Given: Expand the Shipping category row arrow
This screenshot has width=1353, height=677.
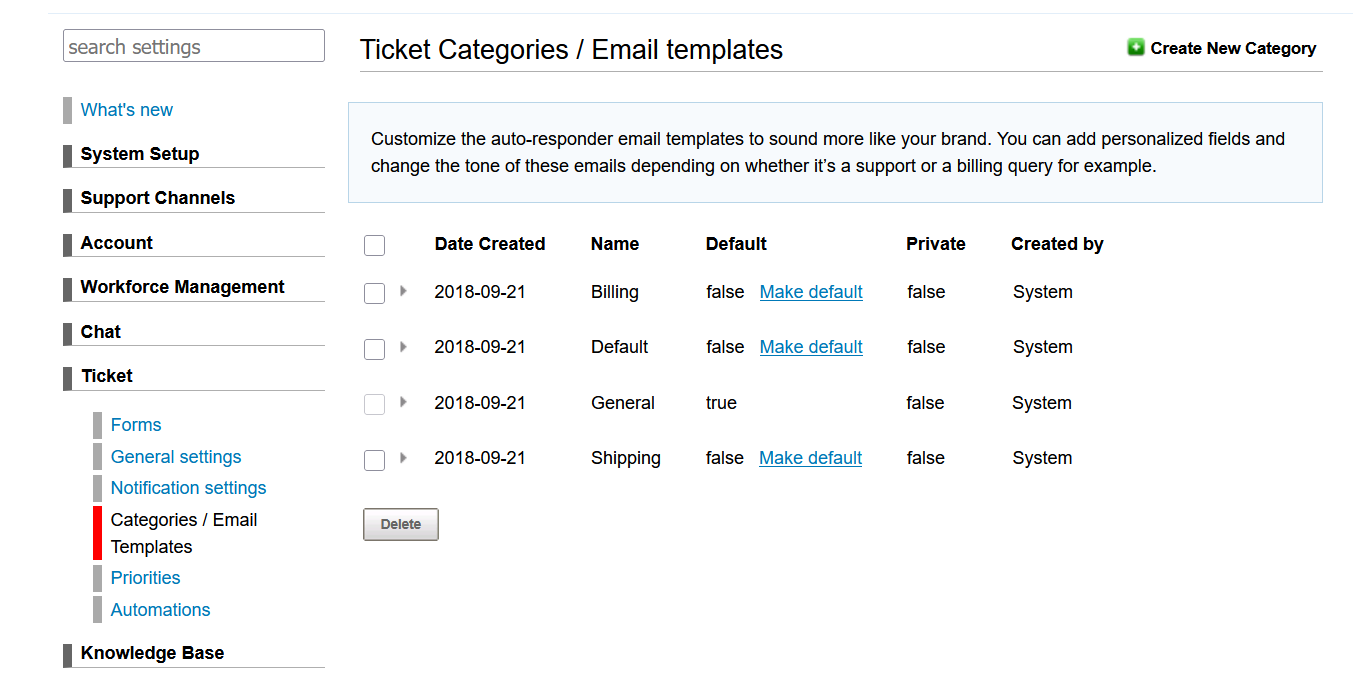Looking at the screenshot, I should tap(403, 457).
